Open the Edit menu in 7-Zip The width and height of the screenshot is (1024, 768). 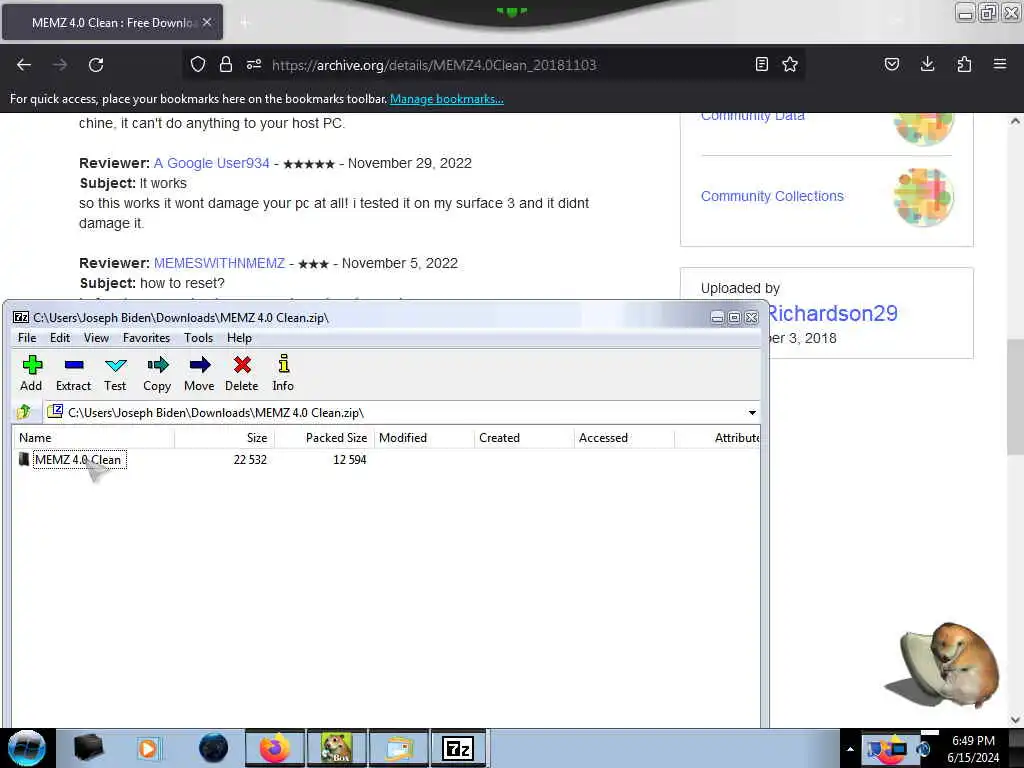click(x=59, y=338)
